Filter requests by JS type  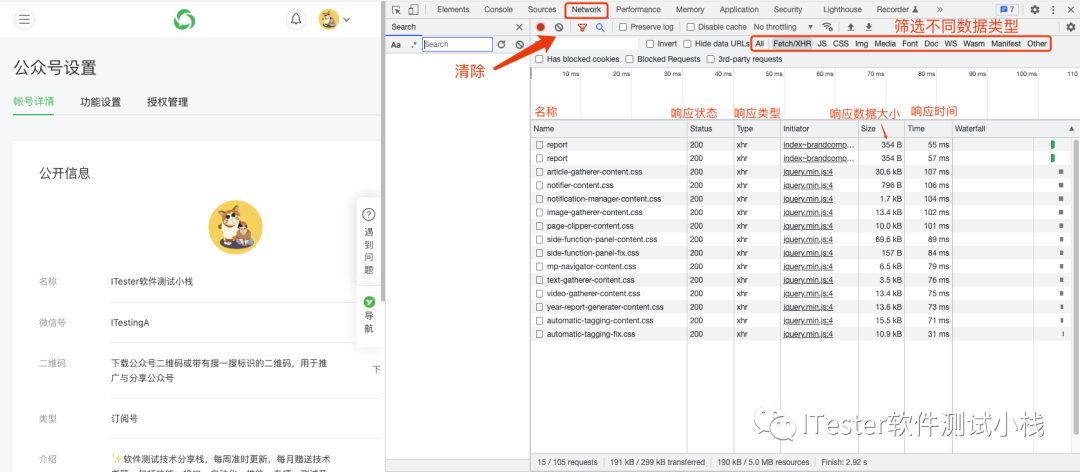click(x=822, y=43)
